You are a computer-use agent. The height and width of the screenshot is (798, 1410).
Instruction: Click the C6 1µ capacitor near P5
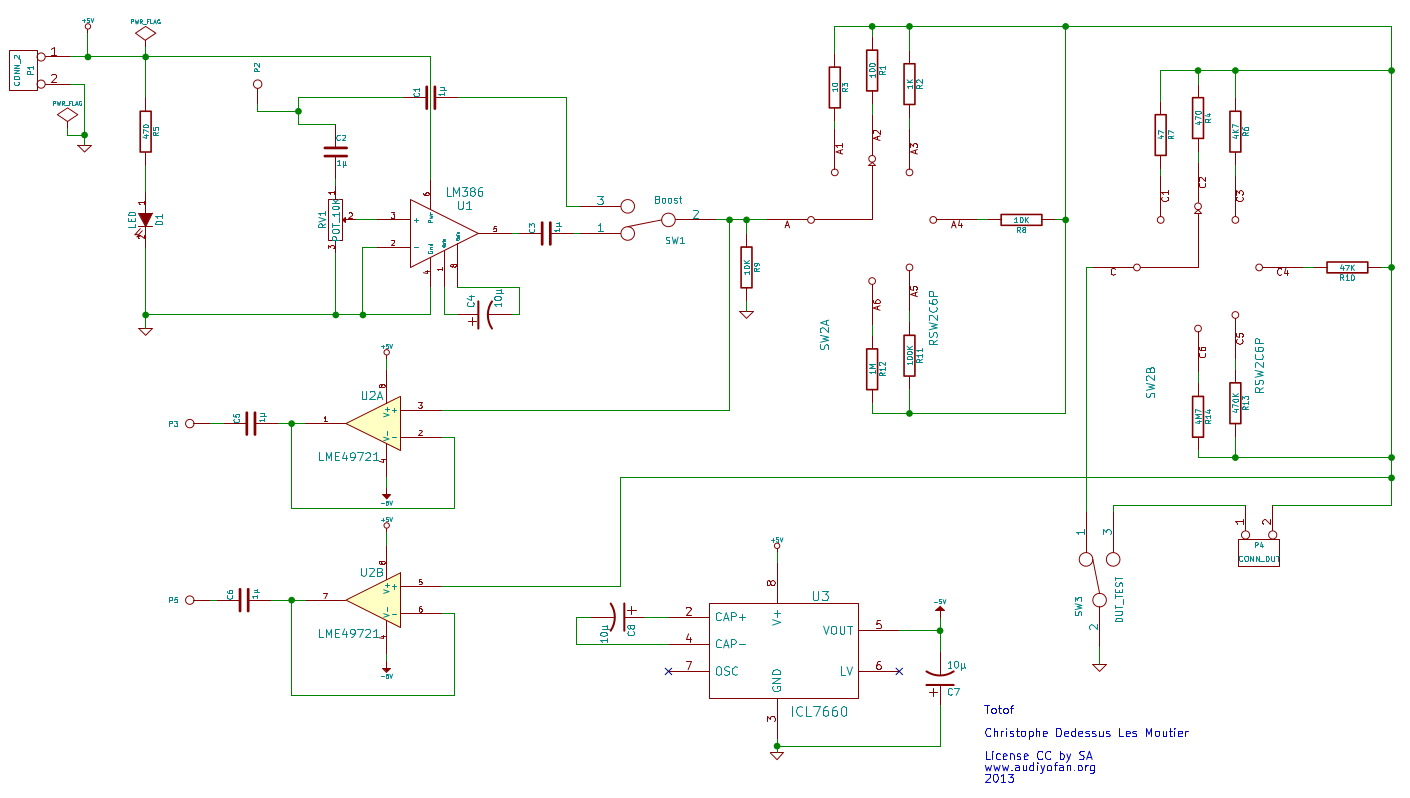[x=245, y=600]
